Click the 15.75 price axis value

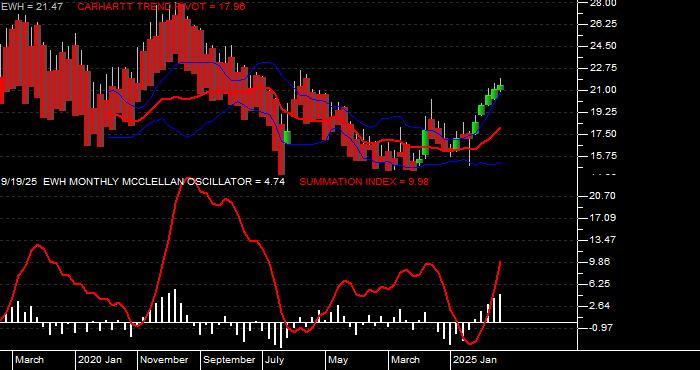click(x=604, y=156)
